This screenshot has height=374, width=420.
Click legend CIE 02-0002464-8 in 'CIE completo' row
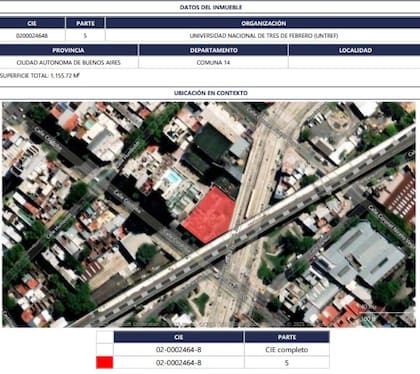179,350
